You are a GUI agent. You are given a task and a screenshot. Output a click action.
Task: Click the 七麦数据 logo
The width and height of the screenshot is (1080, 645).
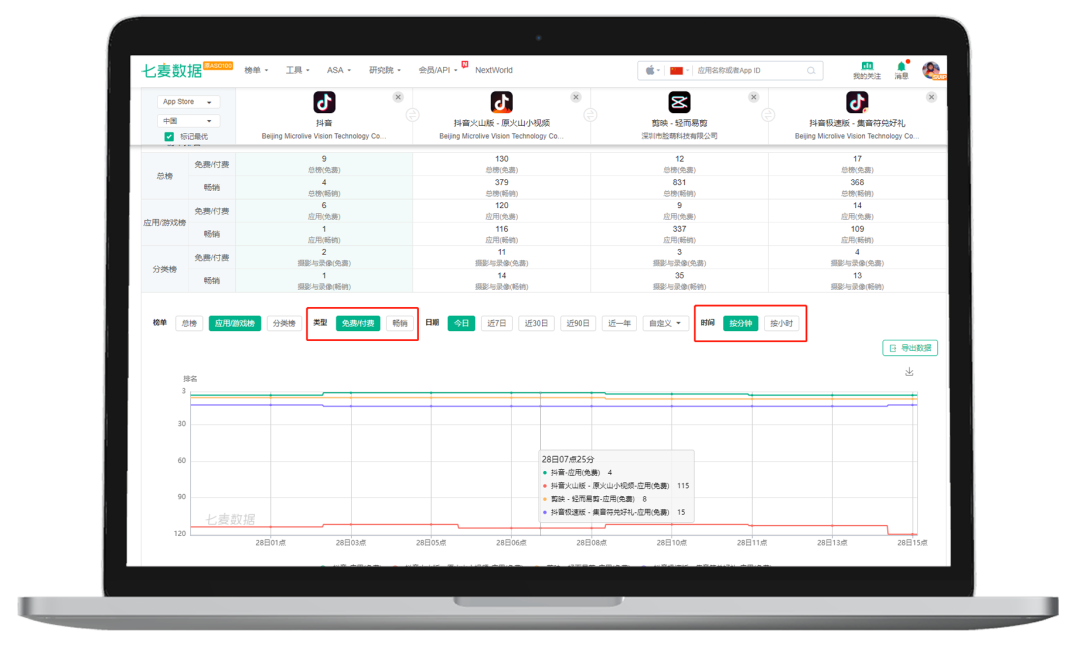point(172,70)
